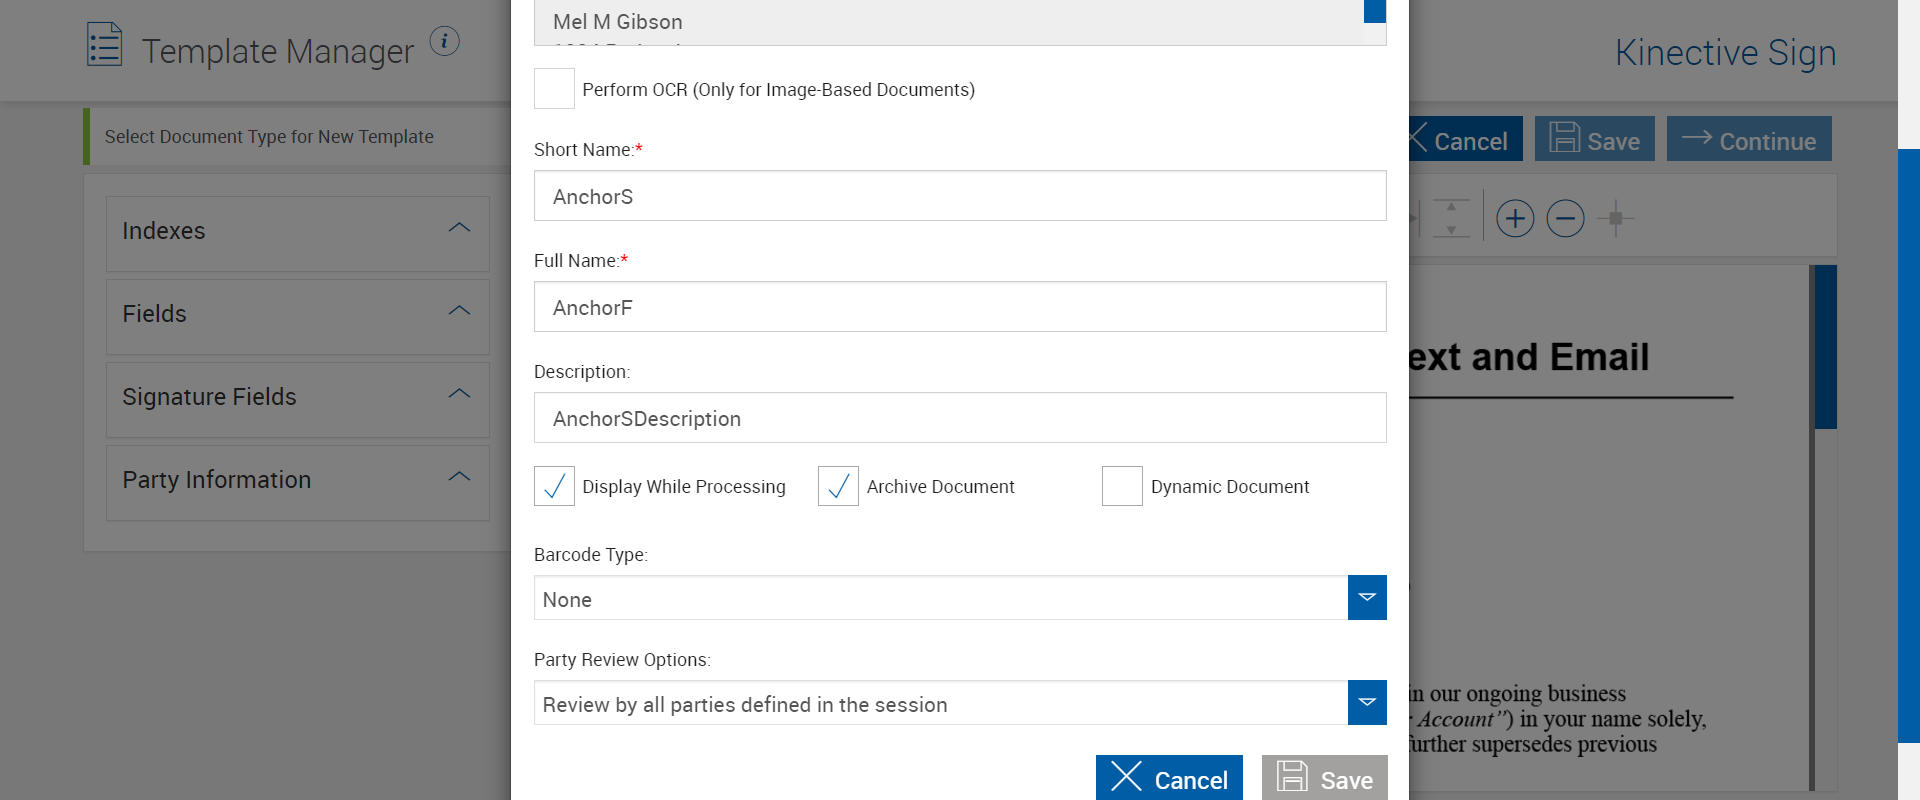This screenshot has height=800, width=1920.
Task: Click the Template Manager info icon
Action: click(444, 41)
